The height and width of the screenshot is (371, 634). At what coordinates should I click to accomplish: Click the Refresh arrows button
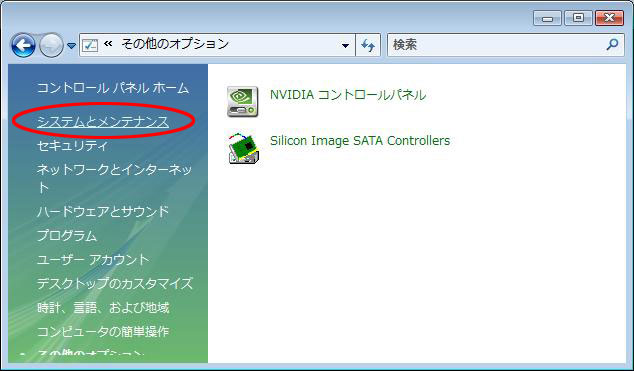(368, 45)
